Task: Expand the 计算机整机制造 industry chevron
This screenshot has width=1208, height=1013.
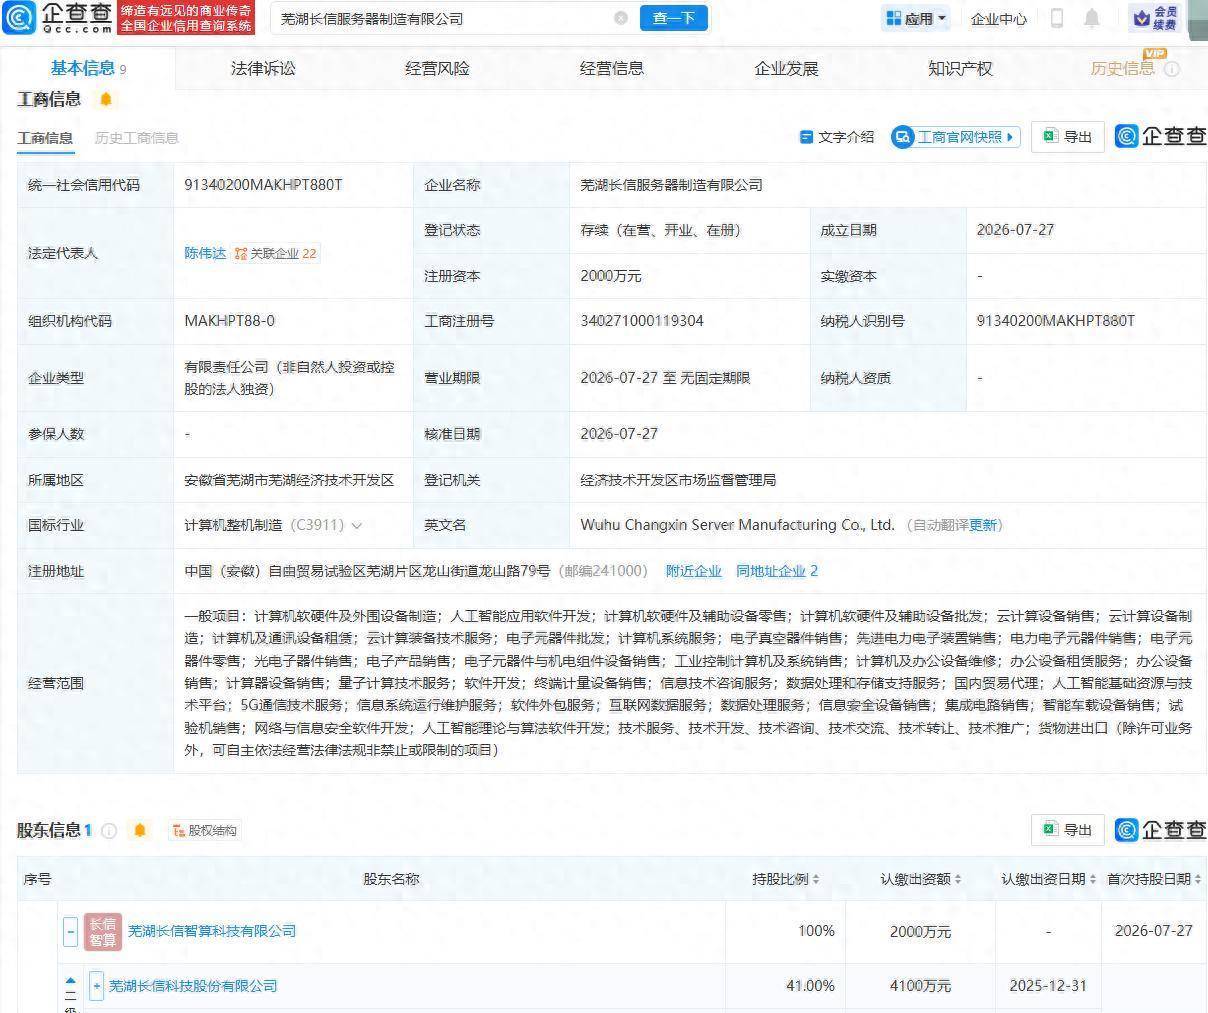Action: (356, 525)
